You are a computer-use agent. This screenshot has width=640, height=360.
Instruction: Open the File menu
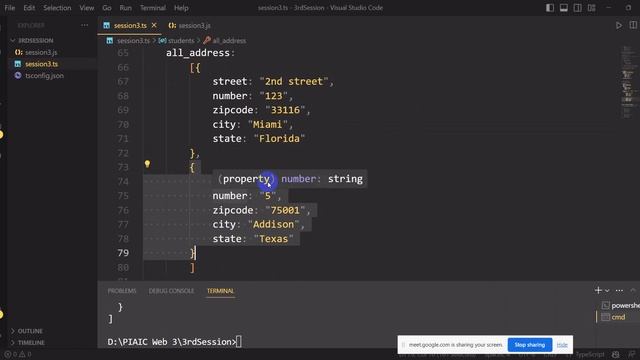coord(9,8)
